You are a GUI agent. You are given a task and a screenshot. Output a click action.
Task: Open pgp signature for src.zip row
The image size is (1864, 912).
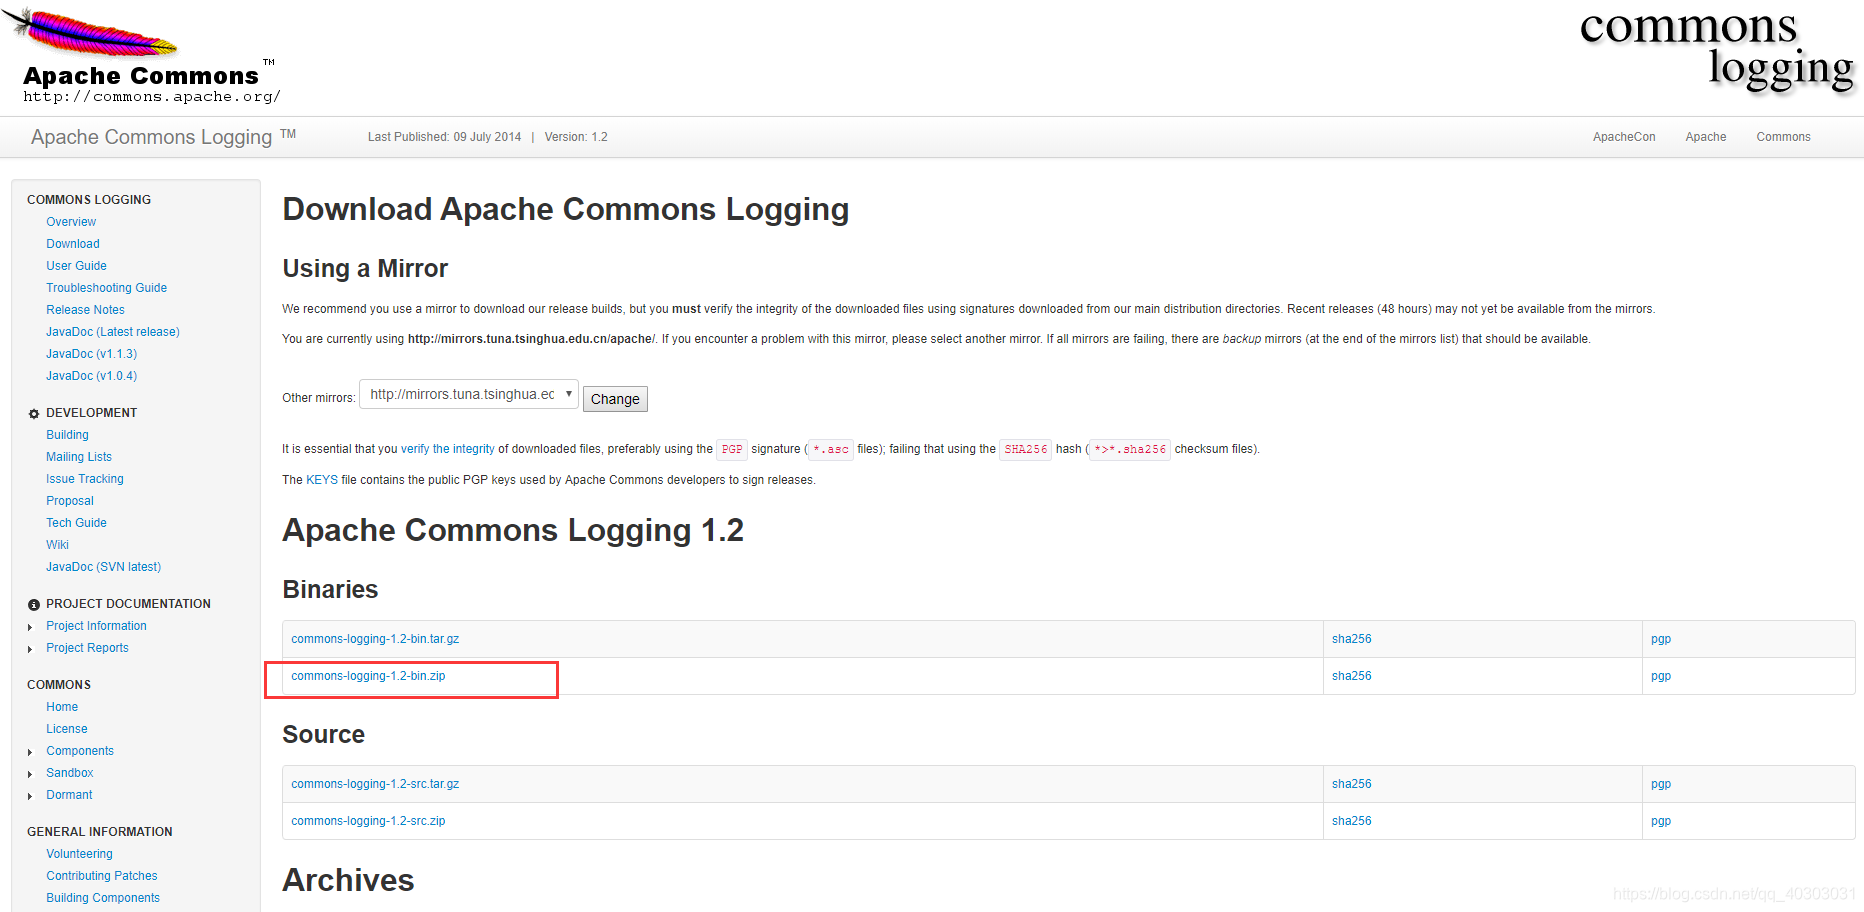click(x=1661, y=821)
